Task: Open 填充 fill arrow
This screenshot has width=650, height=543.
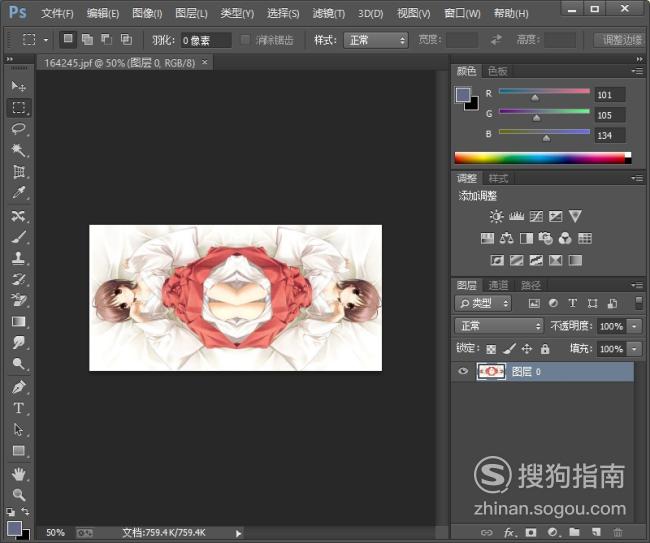Action: (x=634, y=349)
